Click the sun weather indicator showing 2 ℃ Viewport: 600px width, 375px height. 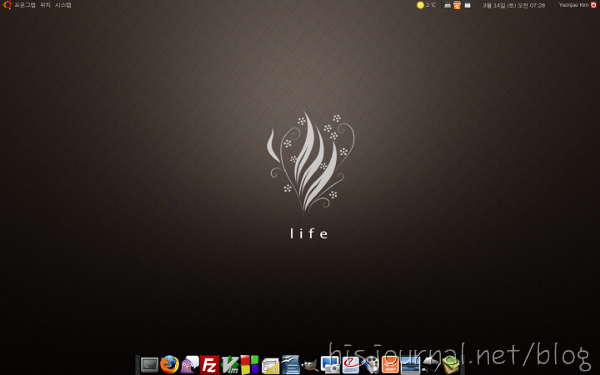point(426,5)
